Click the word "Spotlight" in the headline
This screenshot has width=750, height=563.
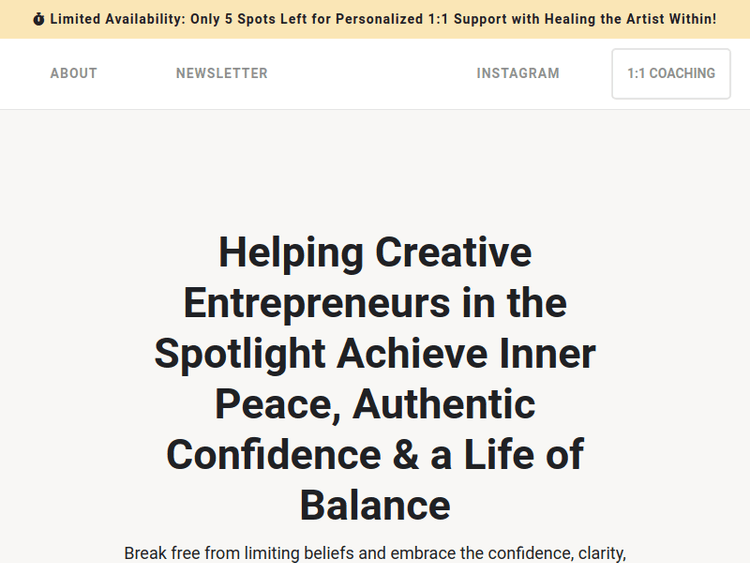(240, 353)
